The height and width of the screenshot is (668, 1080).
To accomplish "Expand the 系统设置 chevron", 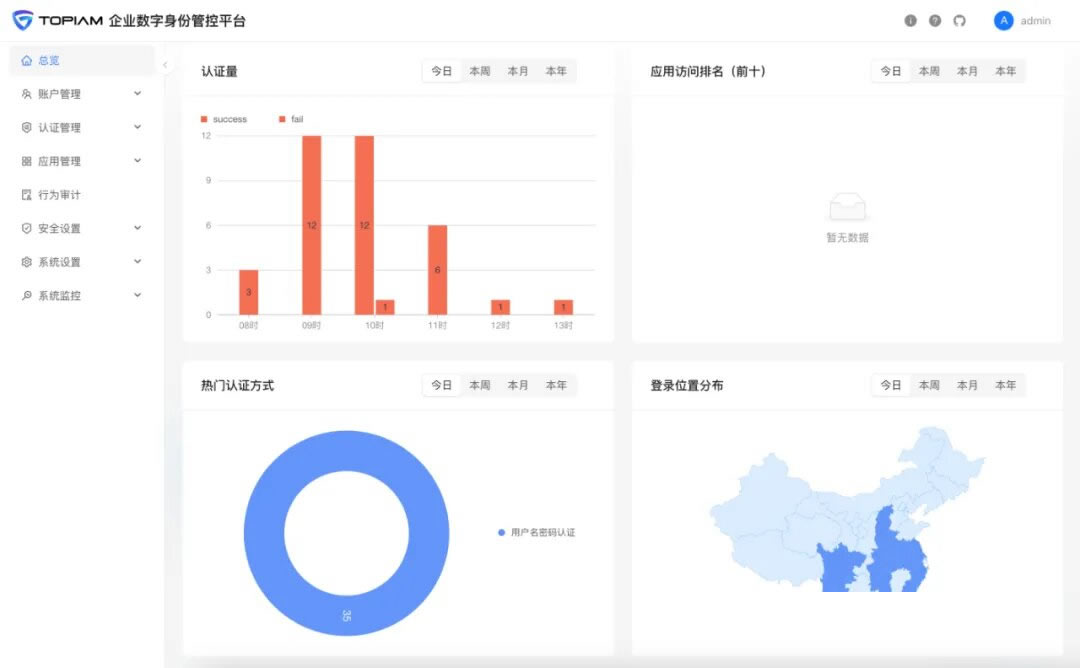I will (x=138, y=261).
